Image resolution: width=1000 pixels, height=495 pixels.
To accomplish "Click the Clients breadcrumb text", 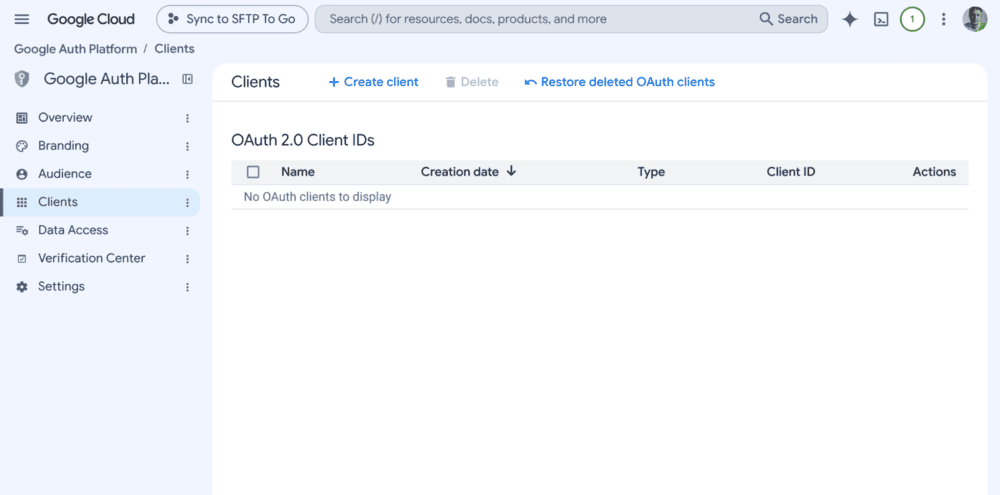I will tap(174, 48).
